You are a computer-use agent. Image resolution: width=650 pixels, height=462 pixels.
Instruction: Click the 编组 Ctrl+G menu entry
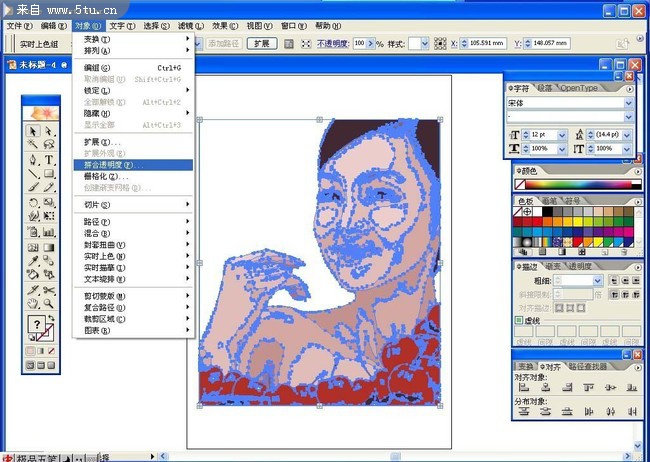pos(133,68)
